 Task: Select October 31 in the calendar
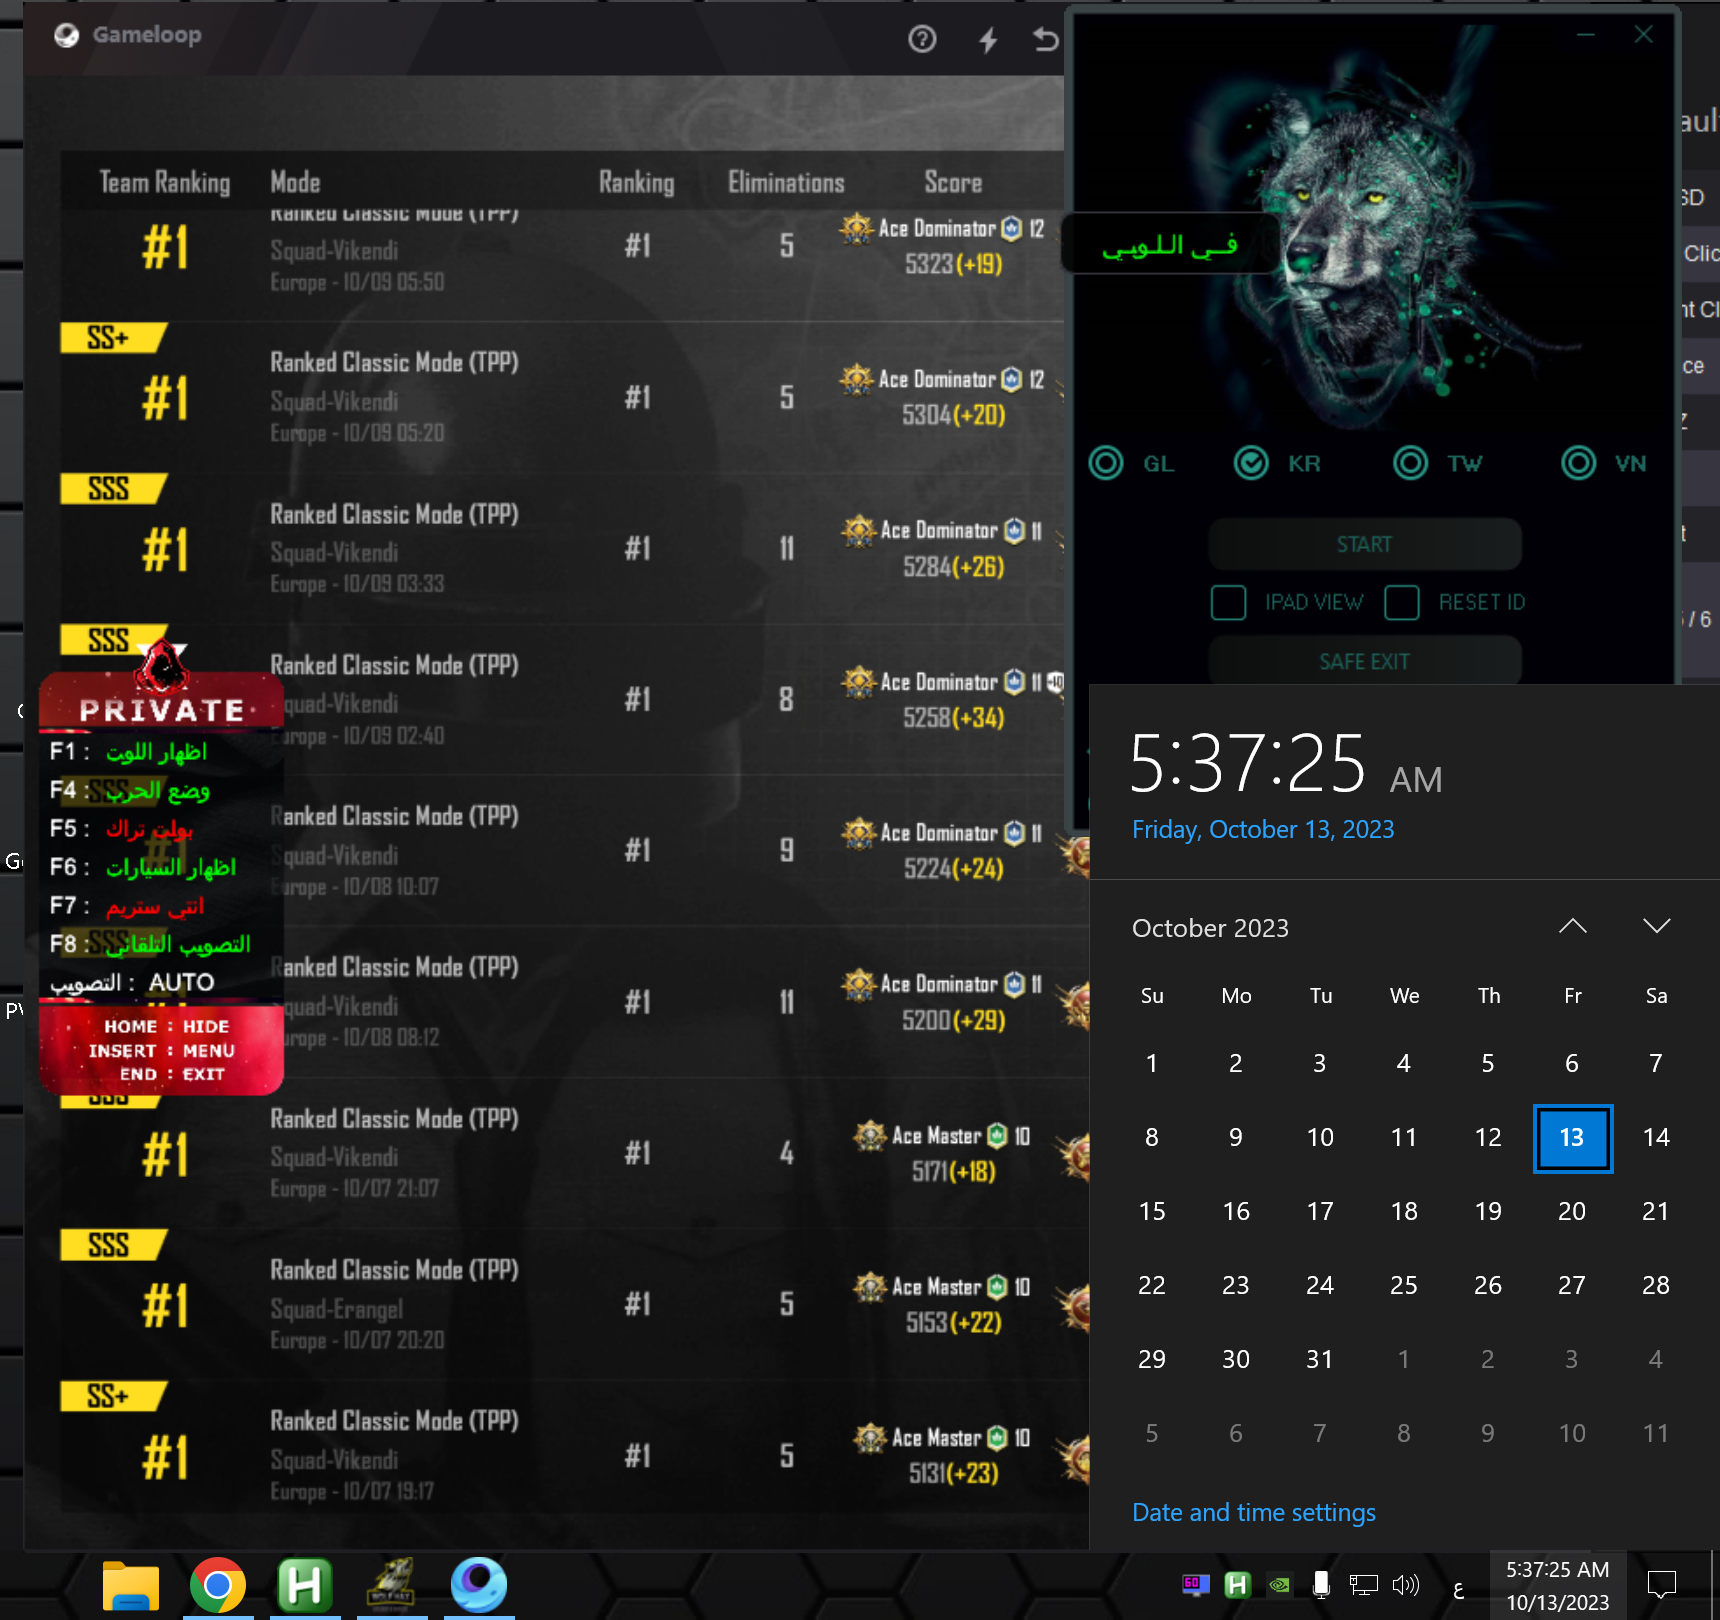click(x=1320, y=1359)
